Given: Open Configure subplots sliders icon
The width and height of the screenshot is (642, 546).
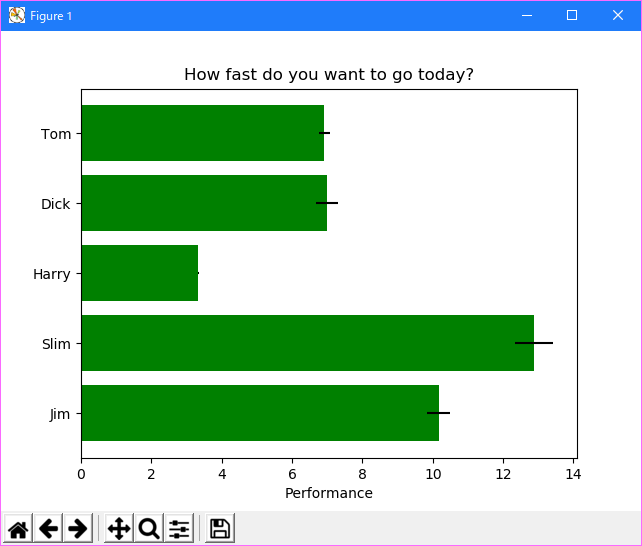Looking at the screenshot, I should [179, 528].
